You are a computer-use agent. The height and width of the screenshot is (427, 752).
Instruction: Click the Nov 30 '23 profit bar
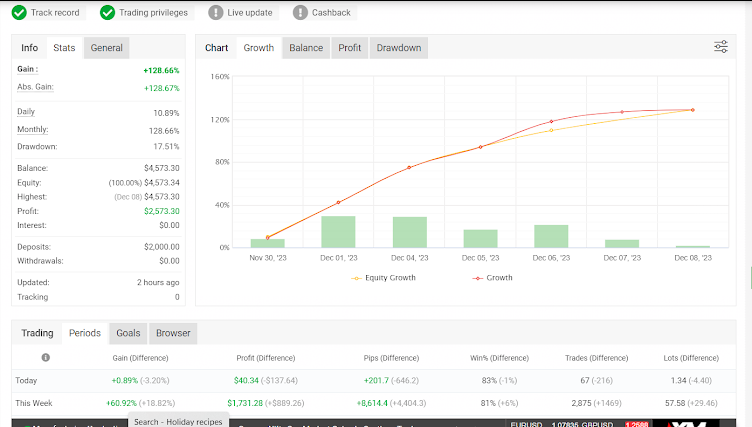point(268,243)
